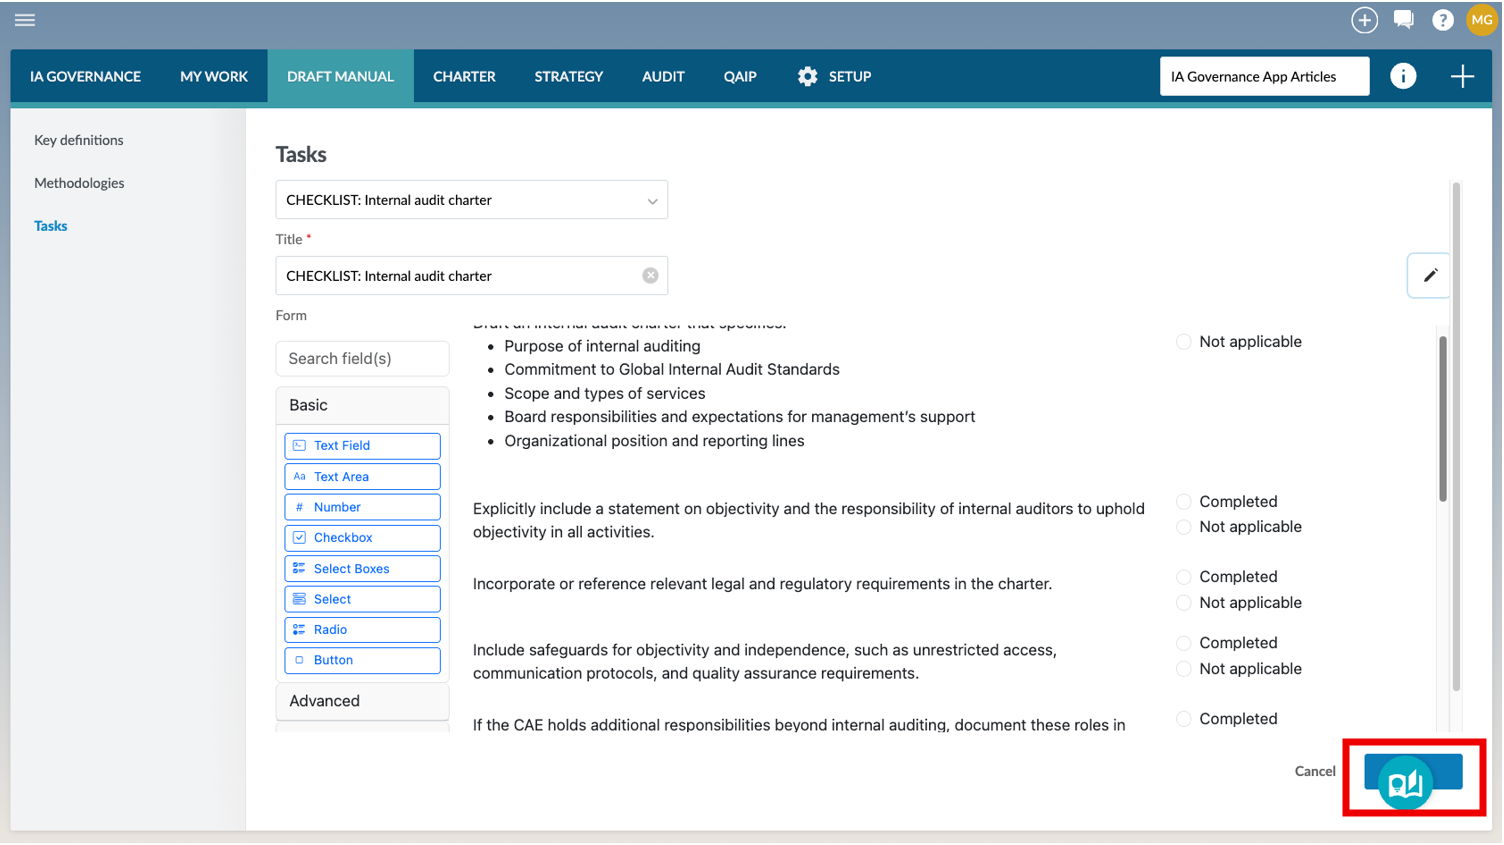
Task: Switch to the MY WORK tab
Action: tap(214, 76)
